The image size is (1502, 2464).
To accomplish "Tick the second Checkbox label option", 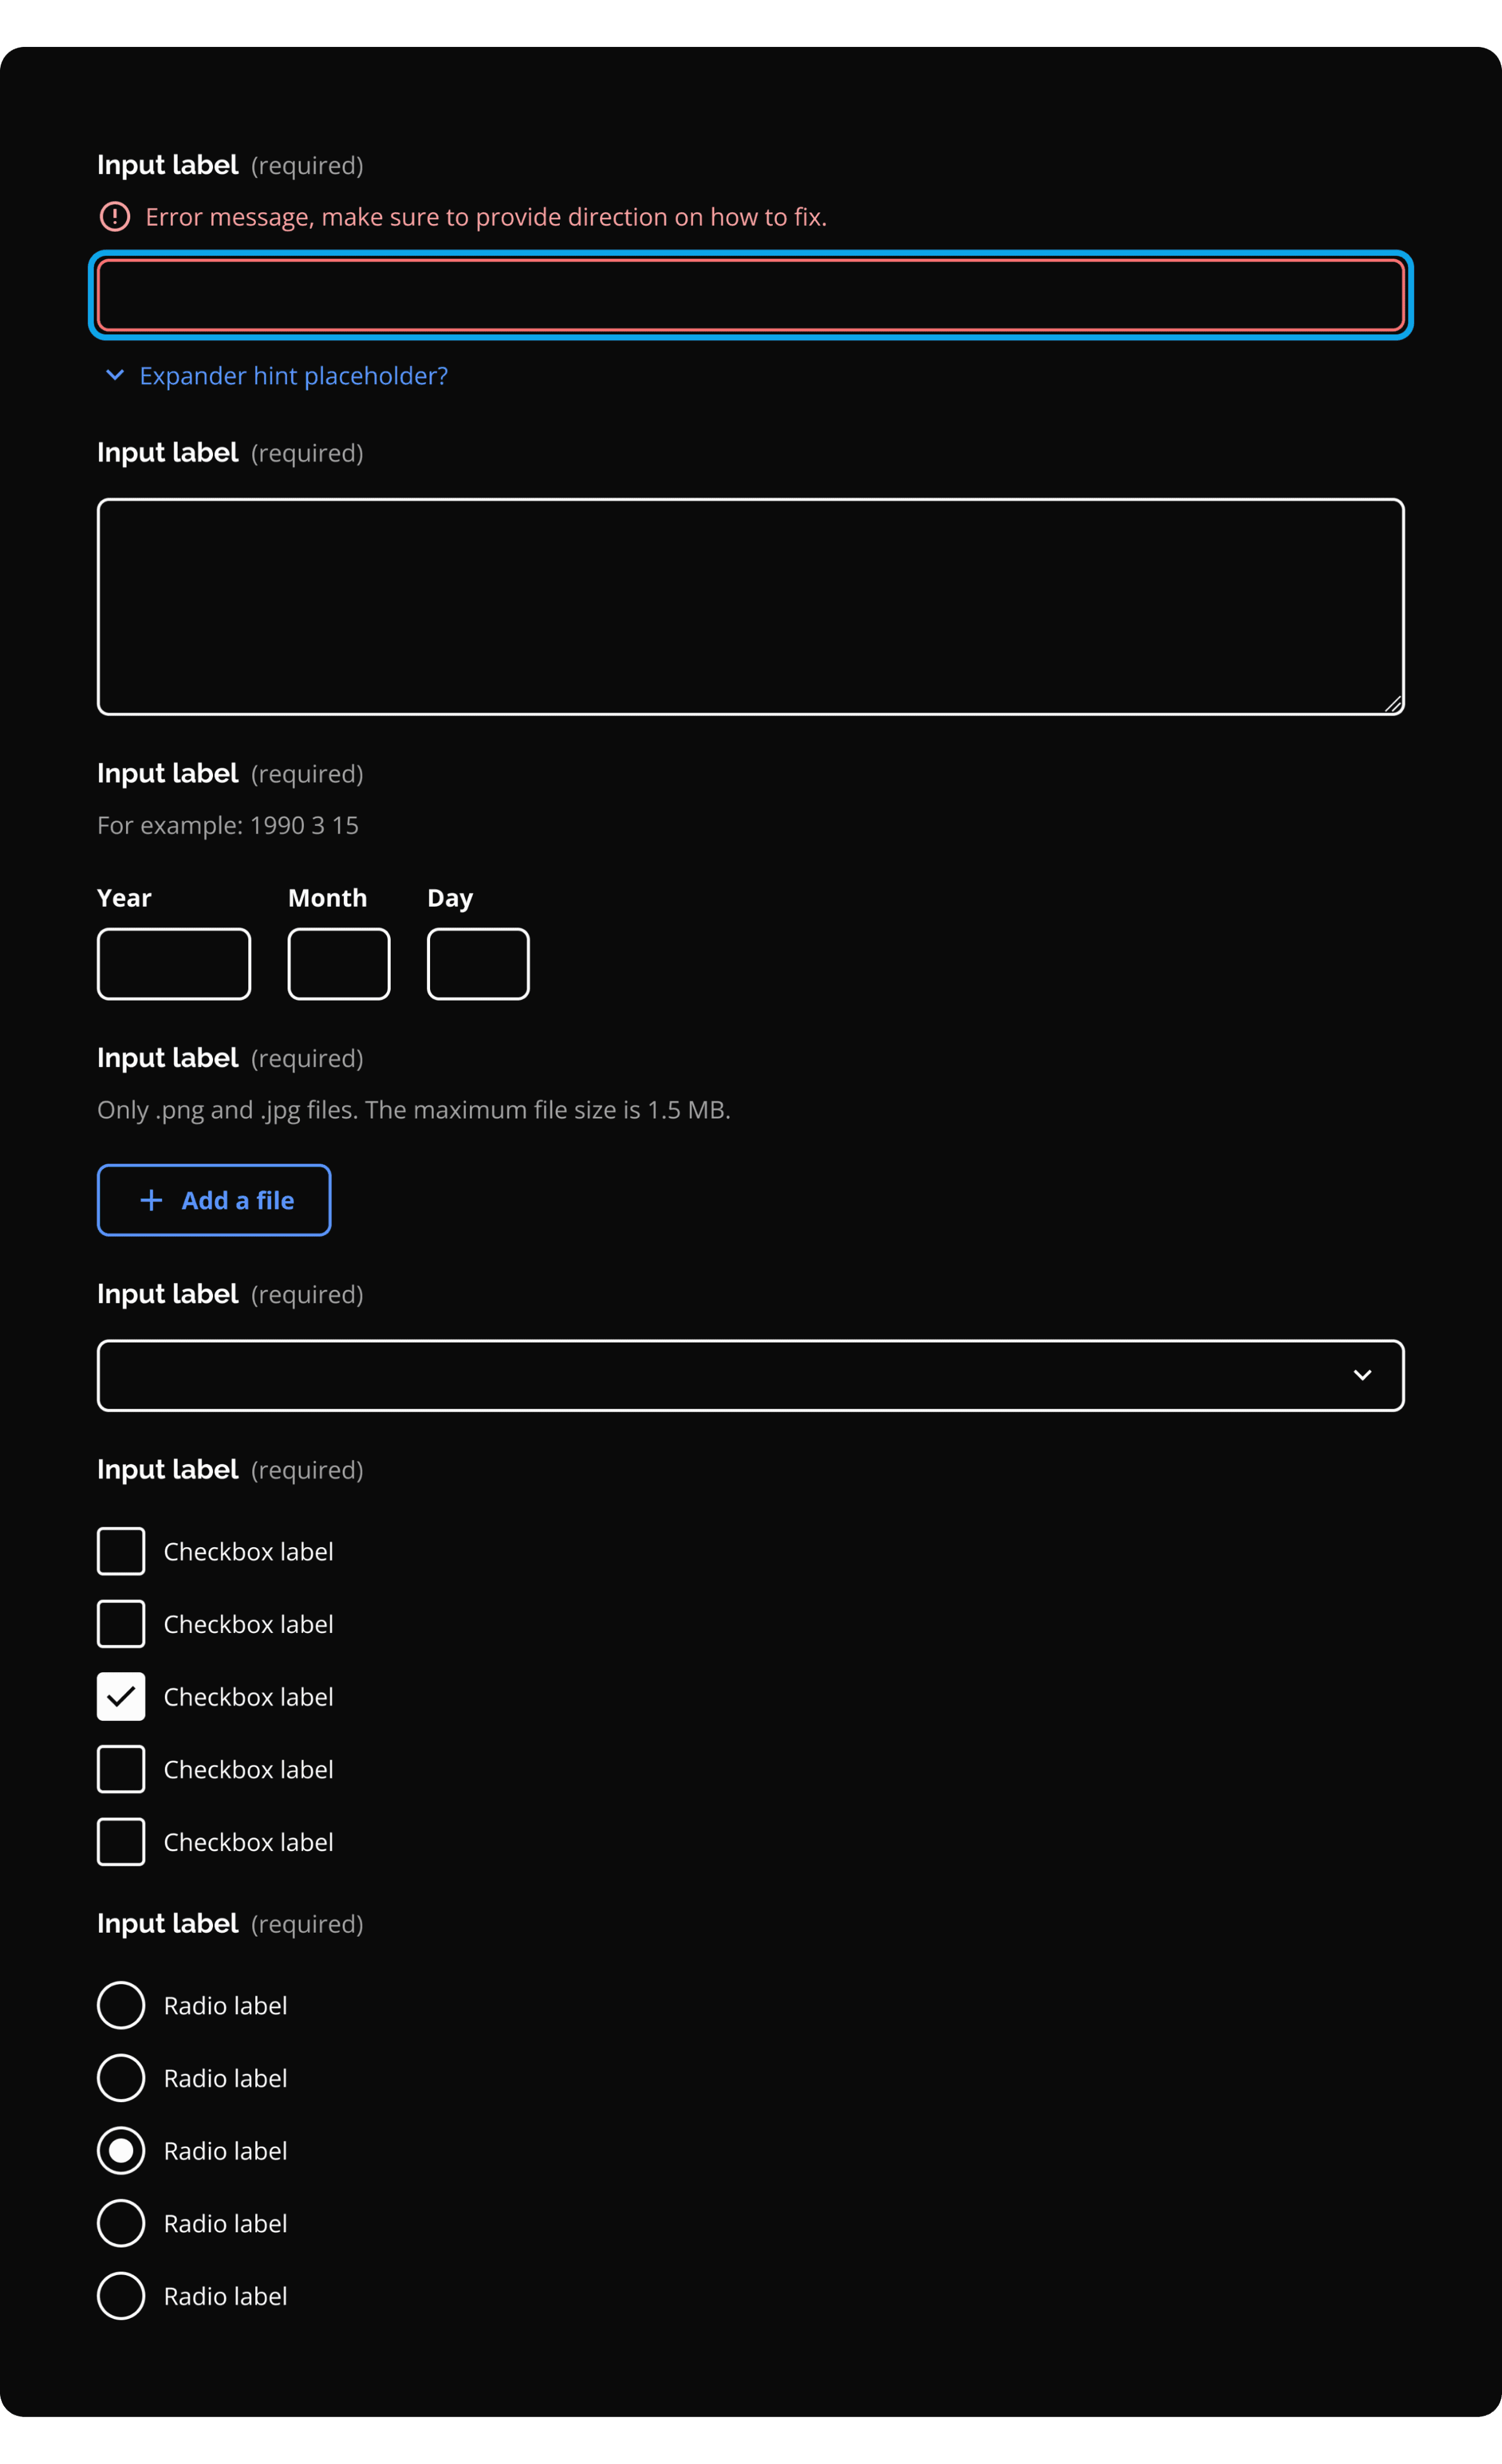I will pos(121,1624).
